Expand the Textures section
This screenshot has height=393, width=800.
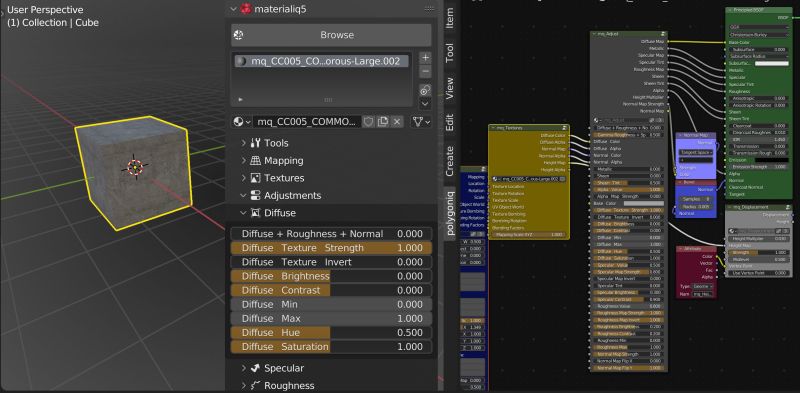244,178
